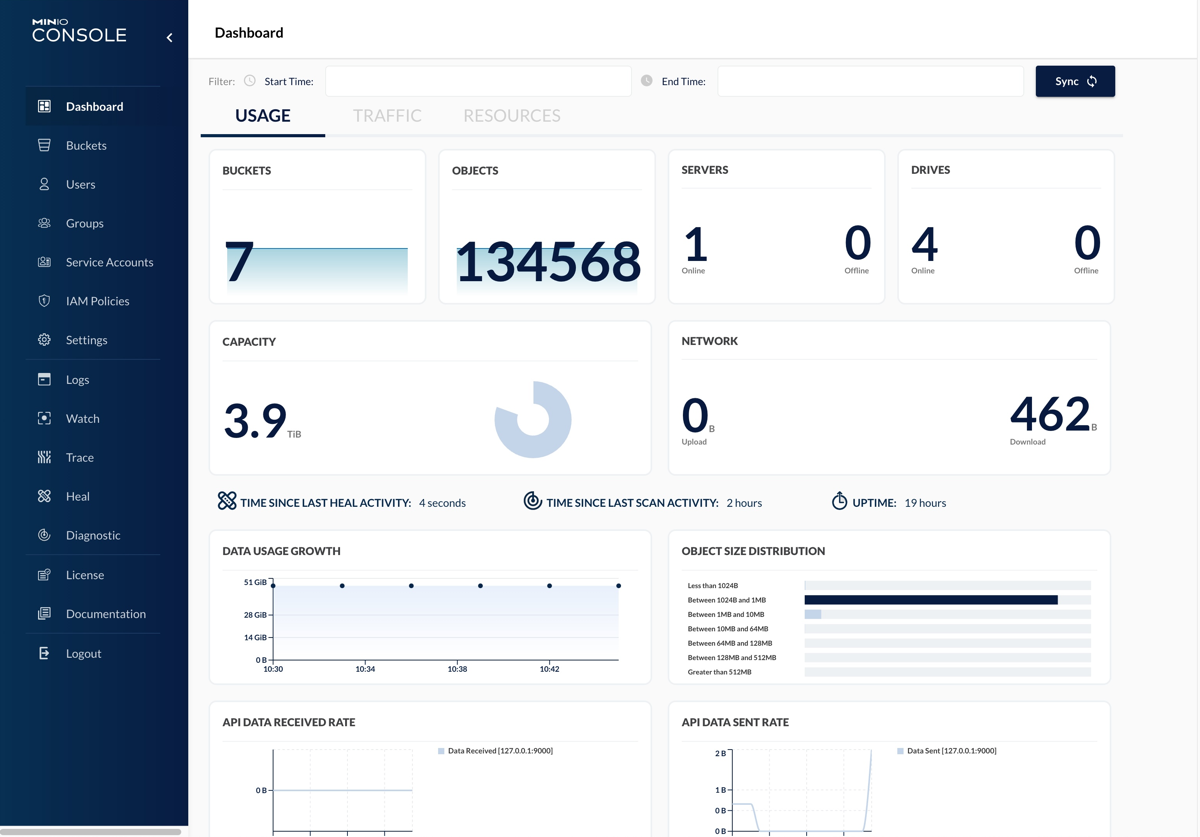Click the Settings gear icon

[44, 340]
